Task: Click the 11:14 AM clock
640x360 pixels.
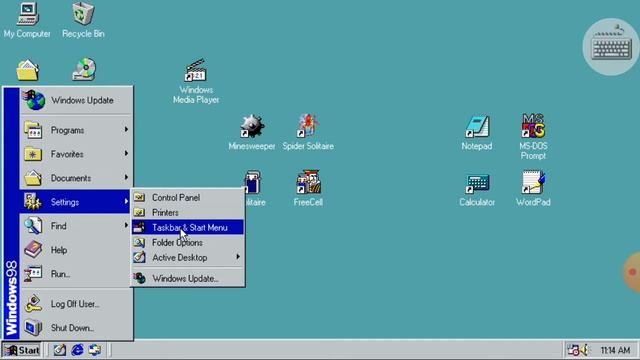Action: point(615,350)
